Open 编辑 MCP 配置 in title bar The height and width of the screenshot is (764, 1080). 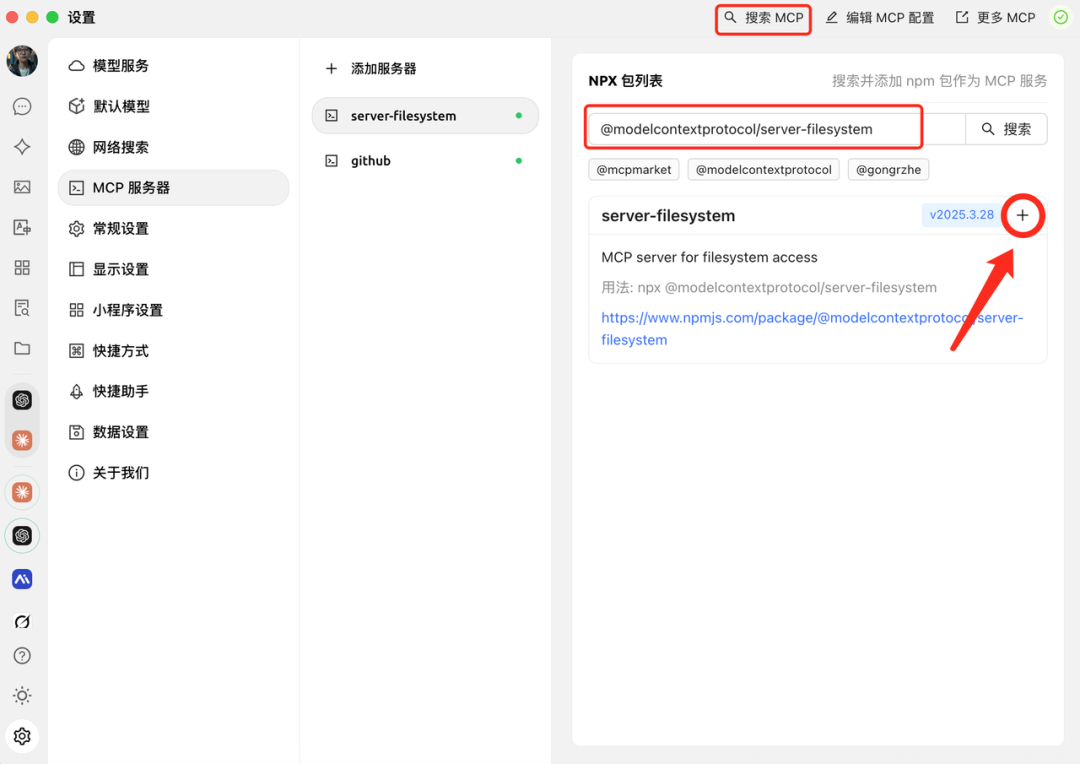[x=880, y=18]
